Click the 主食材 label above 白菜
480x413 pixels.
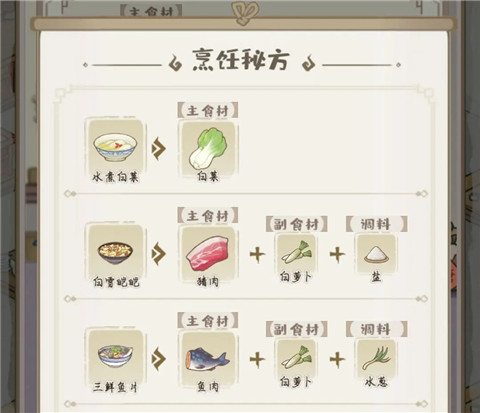[x=208, y=110]
